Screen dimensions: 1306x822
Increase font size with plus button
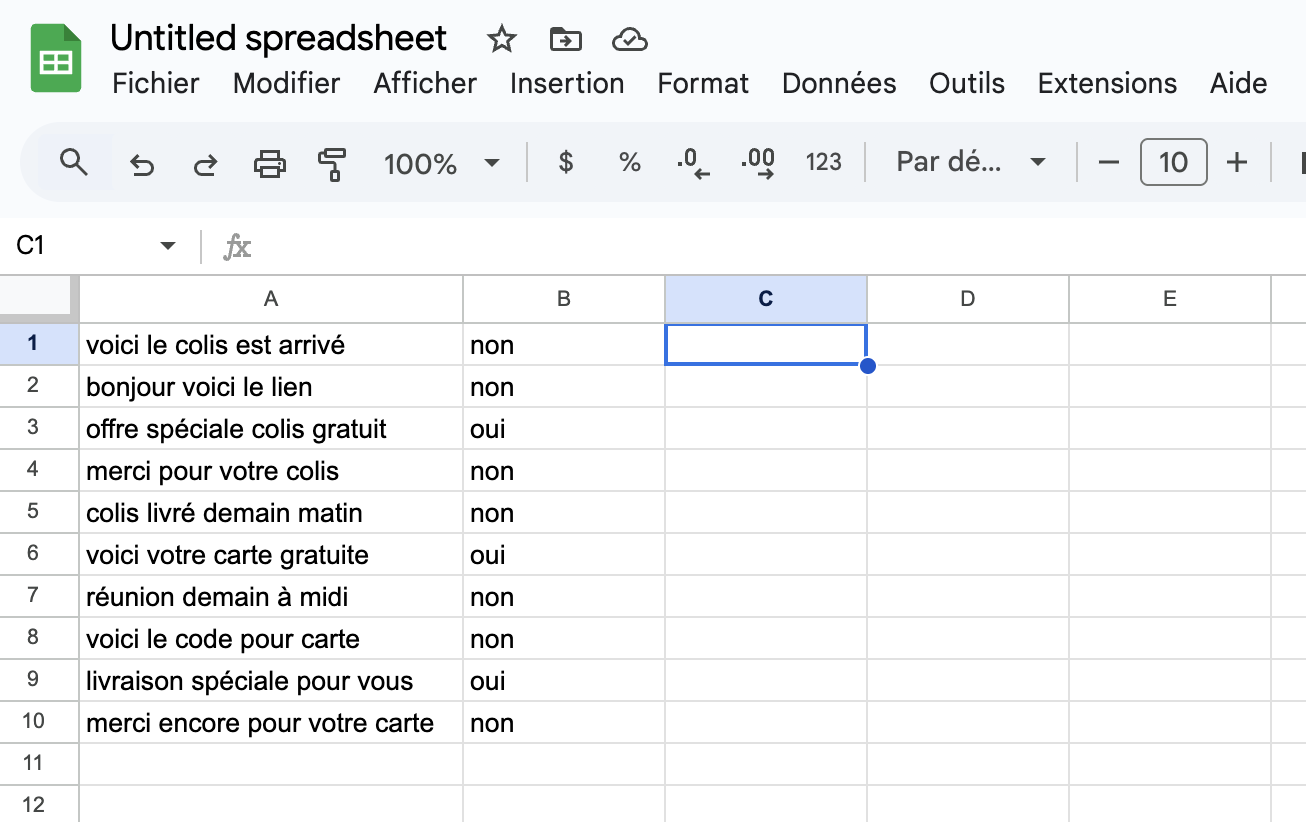(x=1237, y=162)
